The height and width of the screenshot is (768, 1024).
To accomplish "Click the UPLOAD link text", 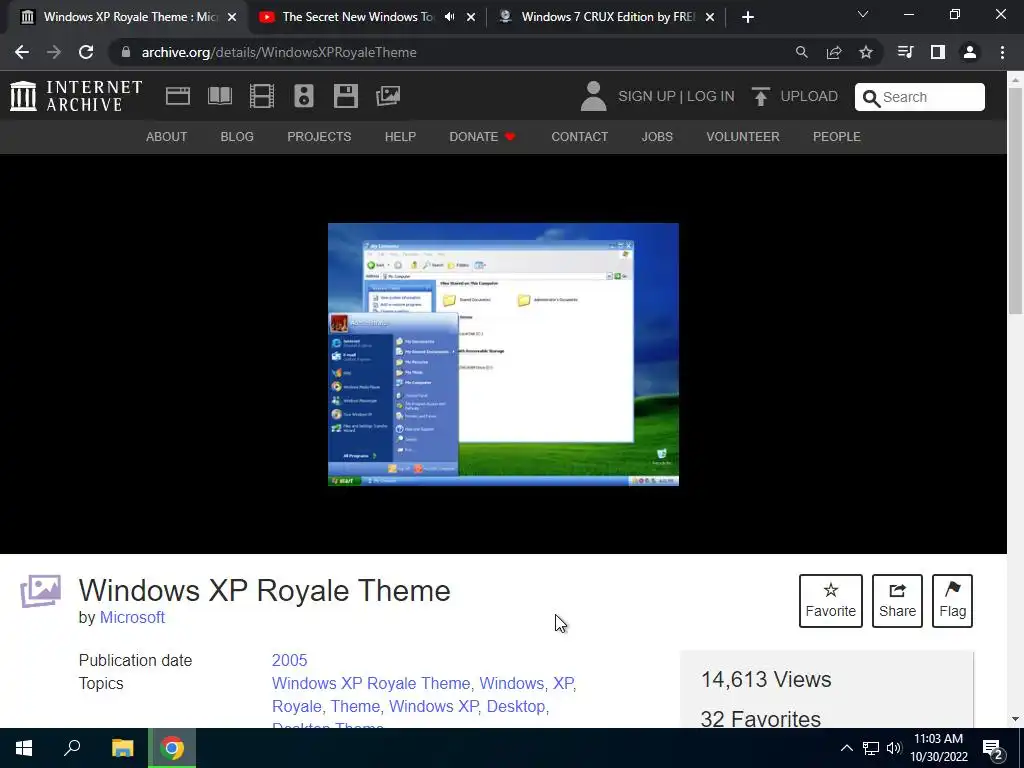I will (809, 96).
